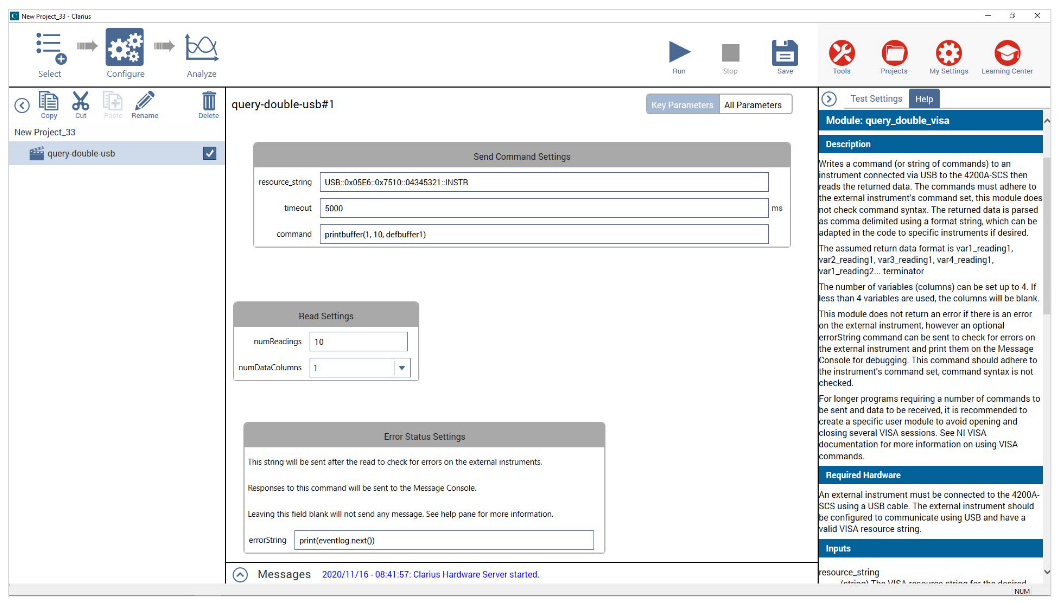Click the Save disk icon

[785, 52]
